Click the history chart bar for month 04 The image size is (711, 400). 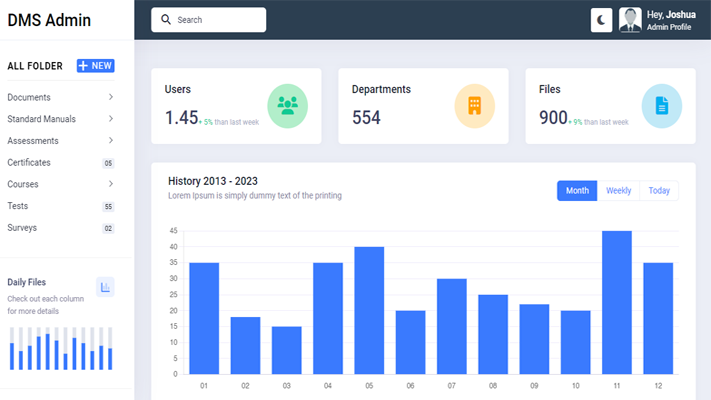tap(328, 318)
